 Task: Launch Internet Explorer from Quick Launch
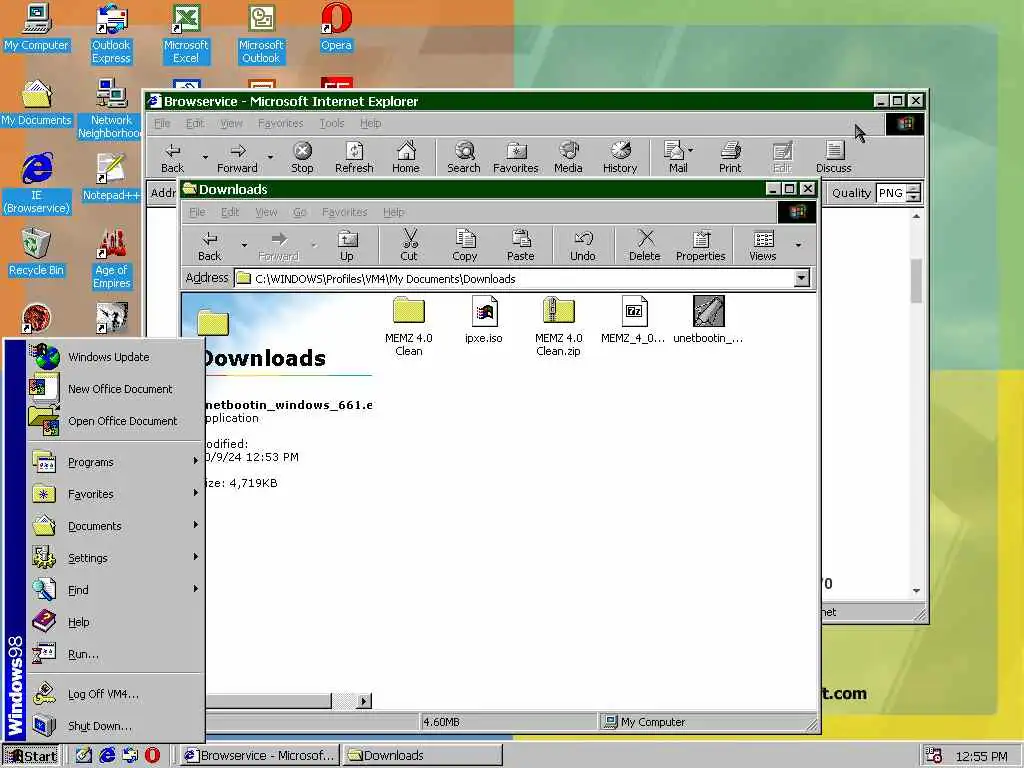[107, 755]
